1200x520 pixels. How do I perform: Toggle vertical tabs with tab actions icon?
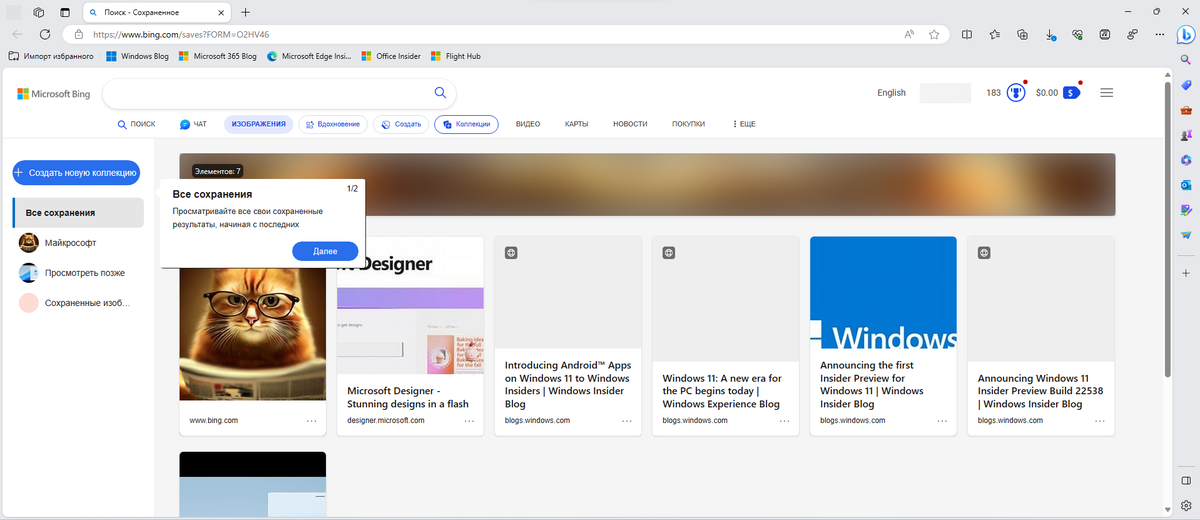tap(65, 12)
